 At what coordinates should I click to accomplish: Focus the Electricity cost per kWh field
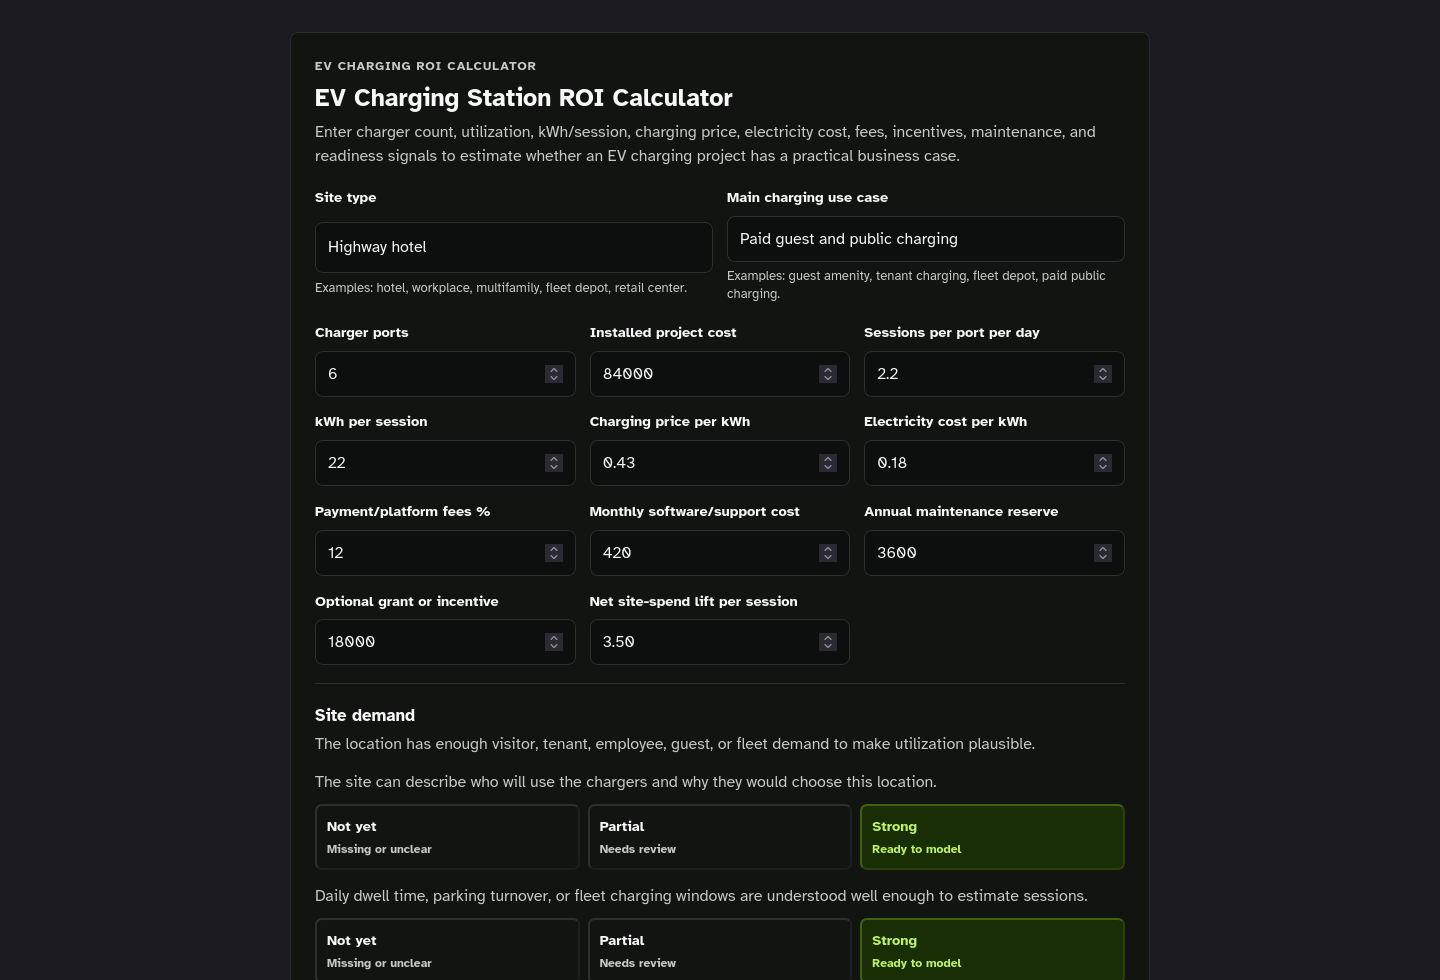point(994,463)
